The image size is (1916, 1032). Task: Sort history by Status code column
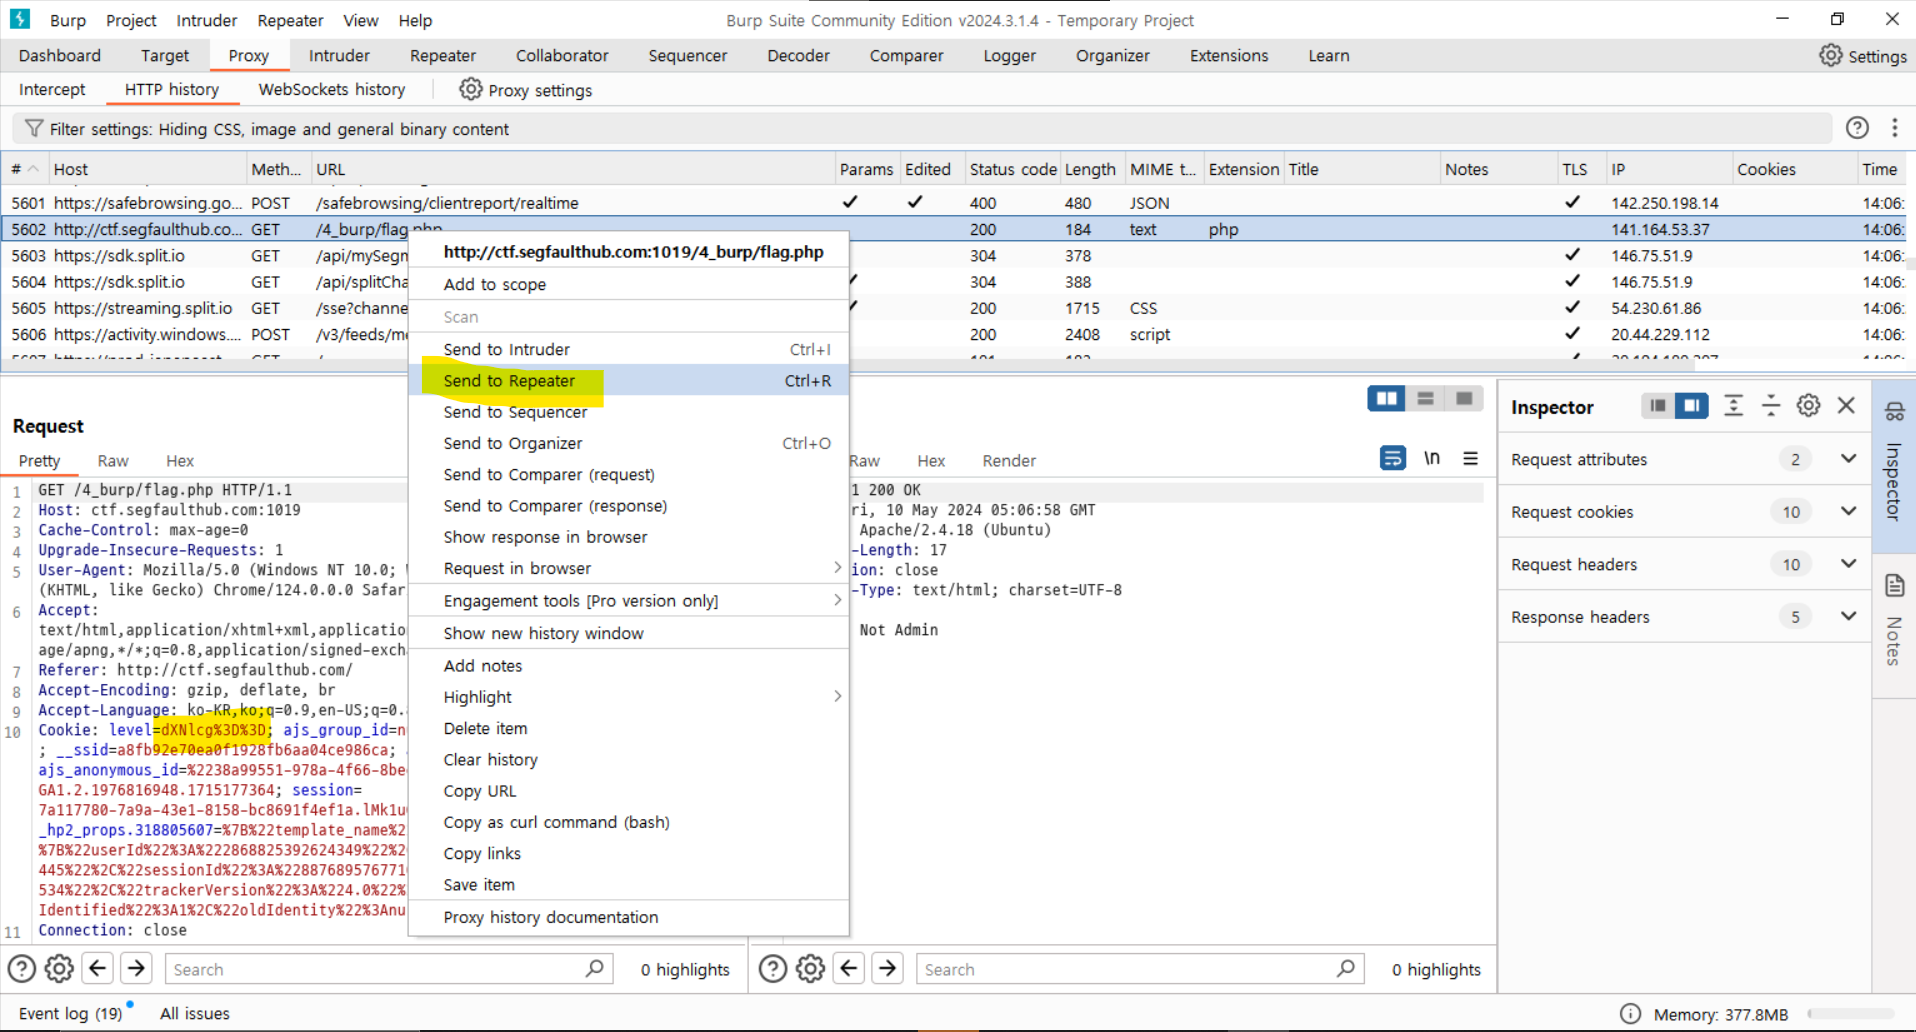point(1012,169)
